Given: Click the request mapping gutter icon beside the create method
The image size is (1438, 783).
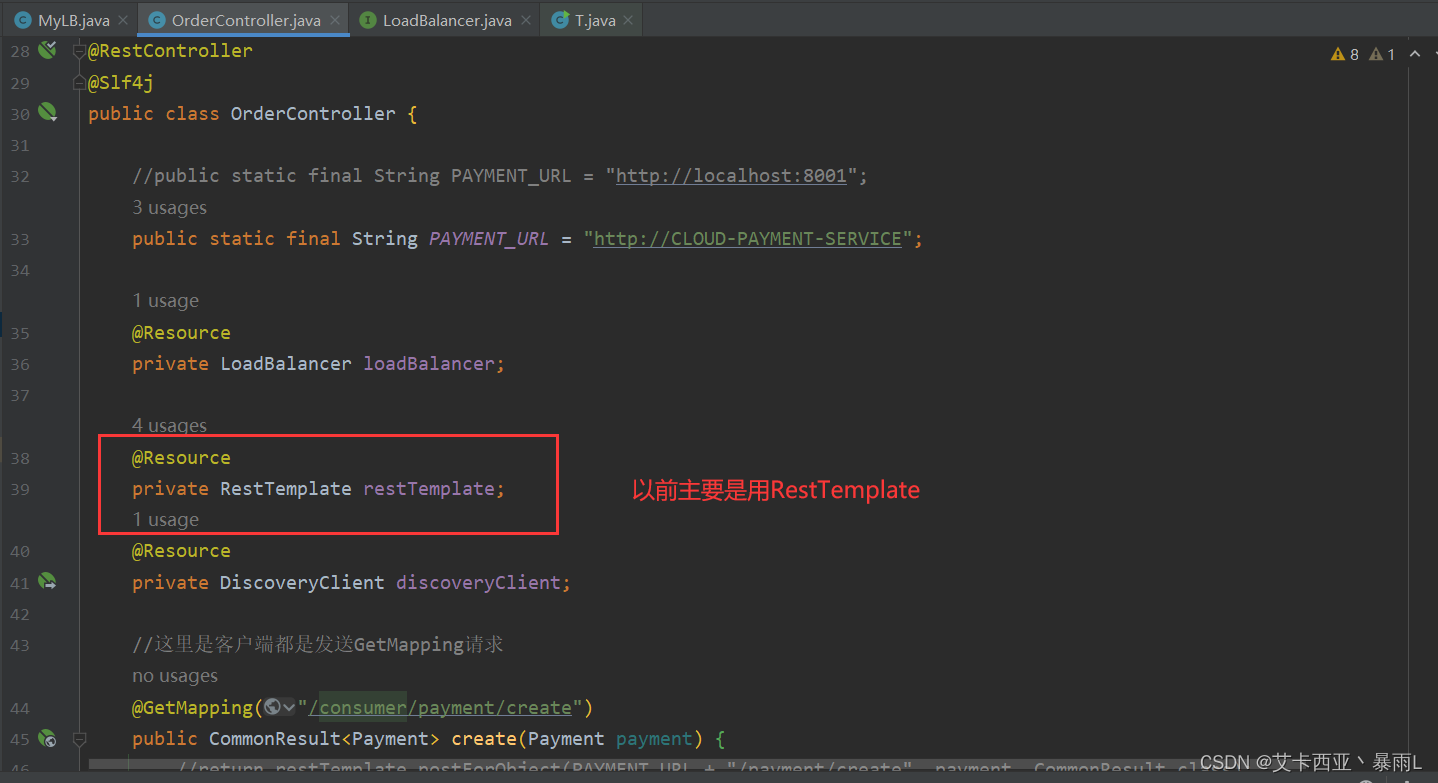Looking at the screenshot, I should 47,738.
